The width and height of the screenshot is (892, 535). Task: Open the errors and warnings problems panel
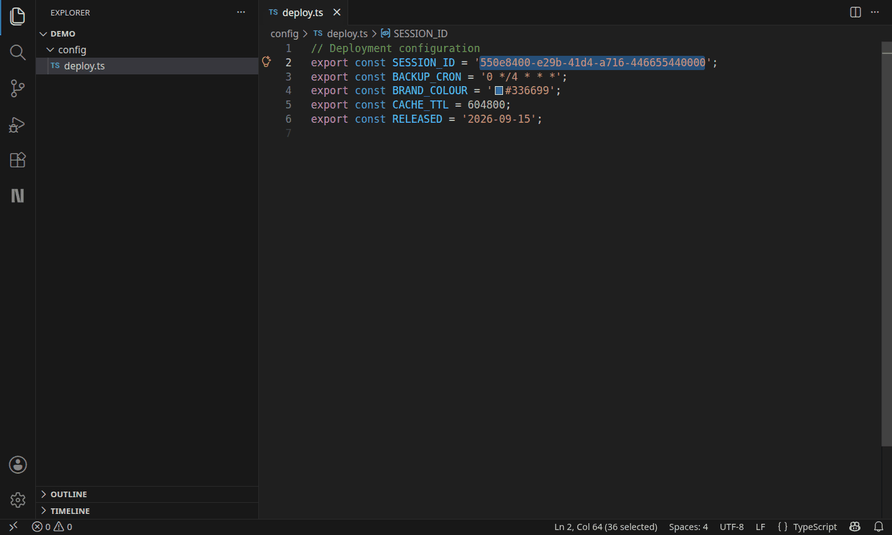52,526
